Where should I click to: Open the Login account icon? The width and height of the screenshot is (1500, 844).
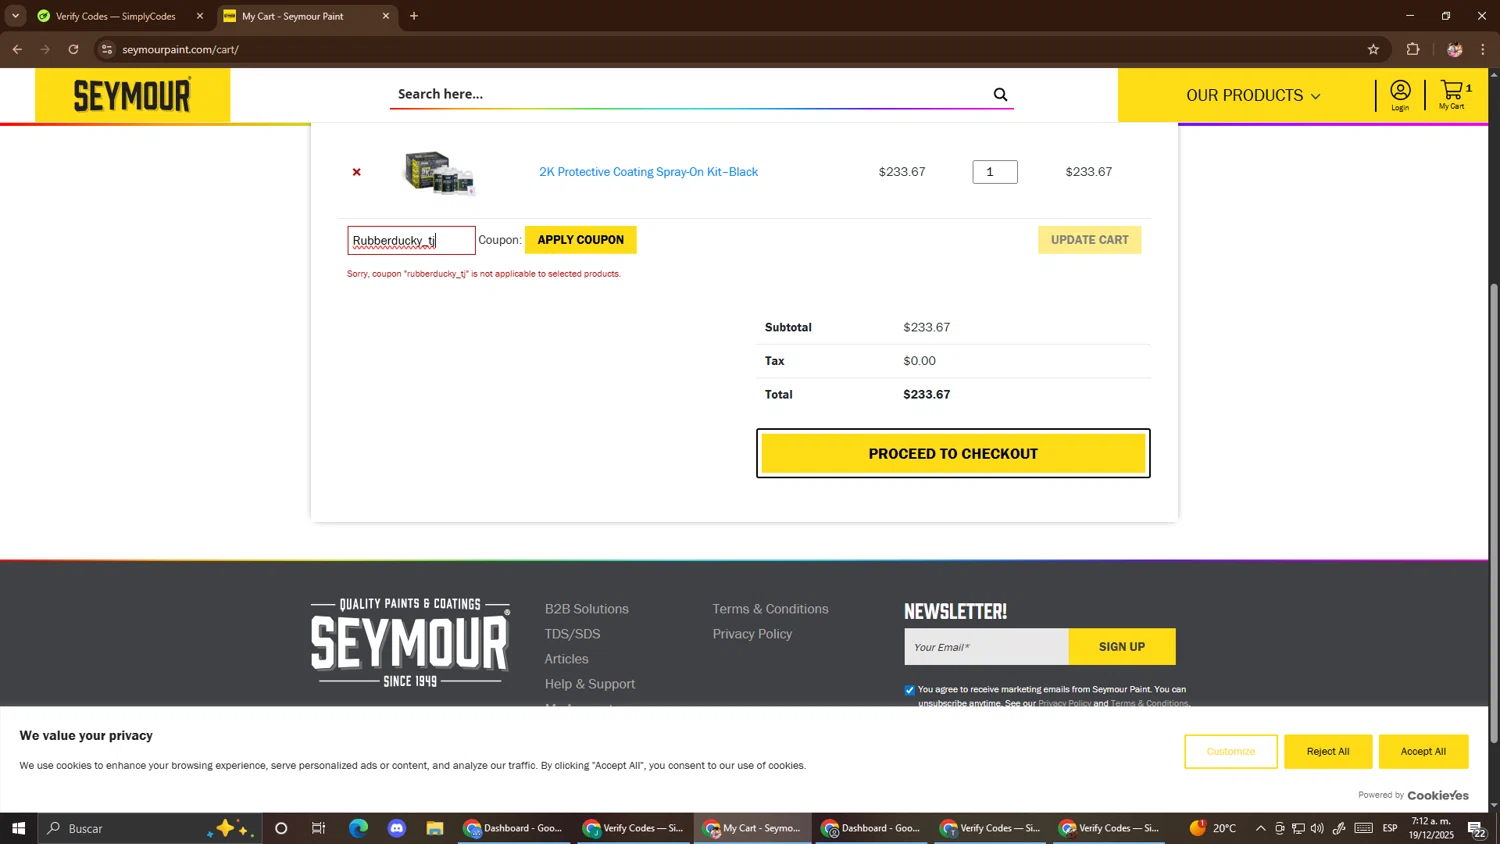click(1400, 95)
